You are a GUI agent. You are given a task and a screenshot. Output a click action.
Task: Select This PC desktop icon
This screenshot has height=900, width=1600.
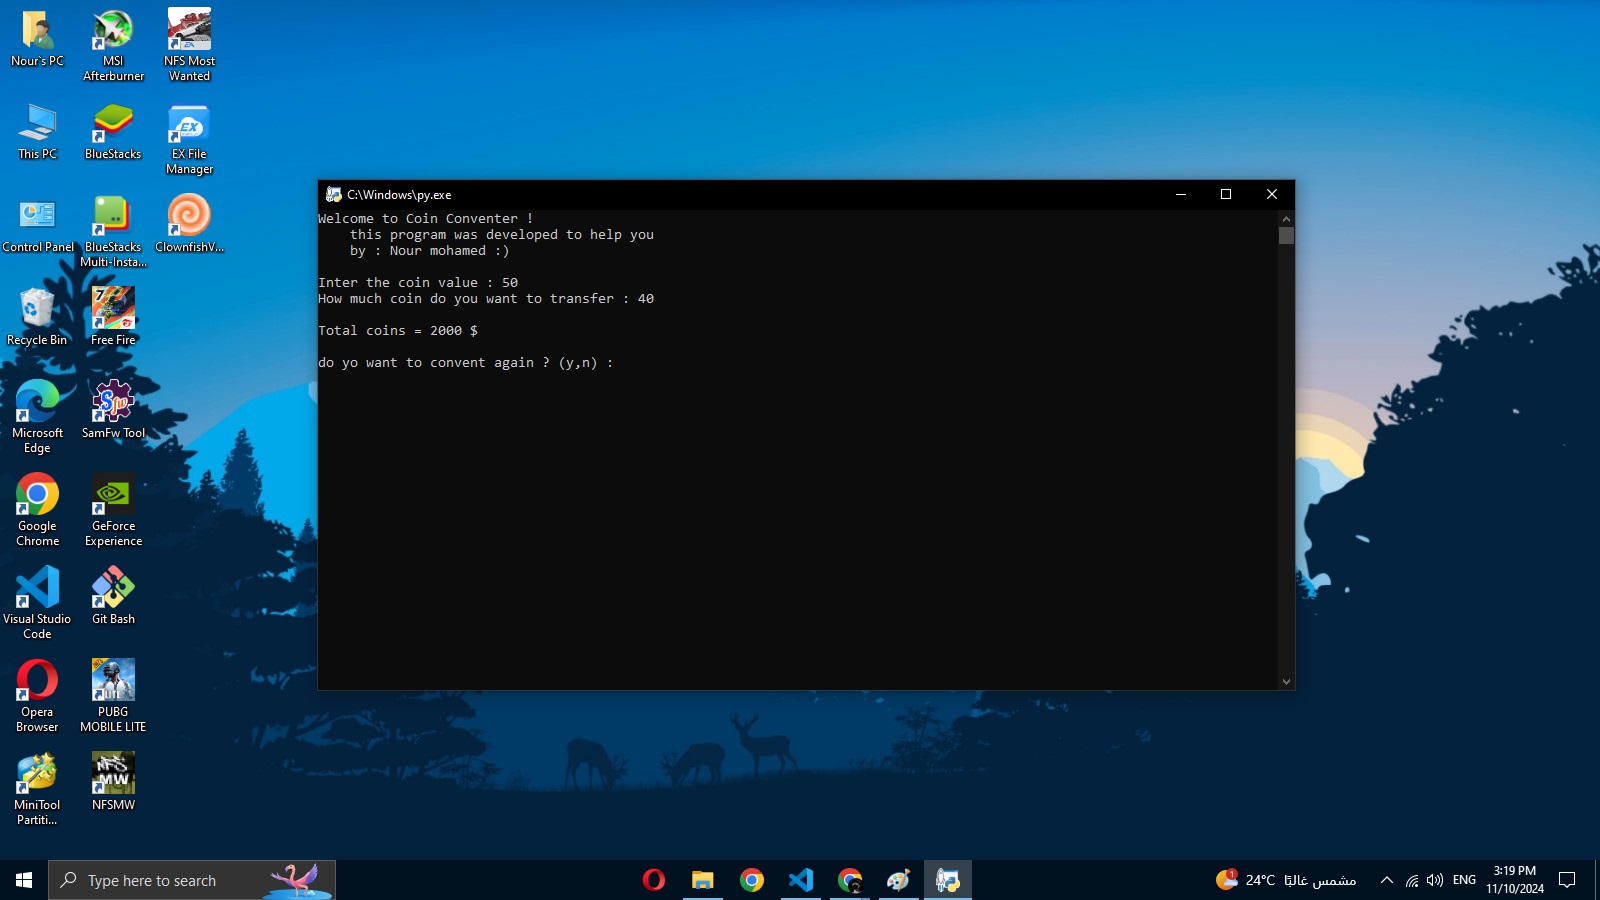(37, 132)
